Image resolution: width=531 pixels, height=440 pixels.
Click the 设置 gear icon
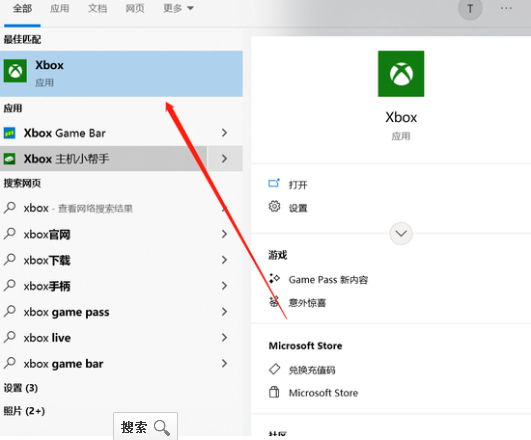(274, 206)
